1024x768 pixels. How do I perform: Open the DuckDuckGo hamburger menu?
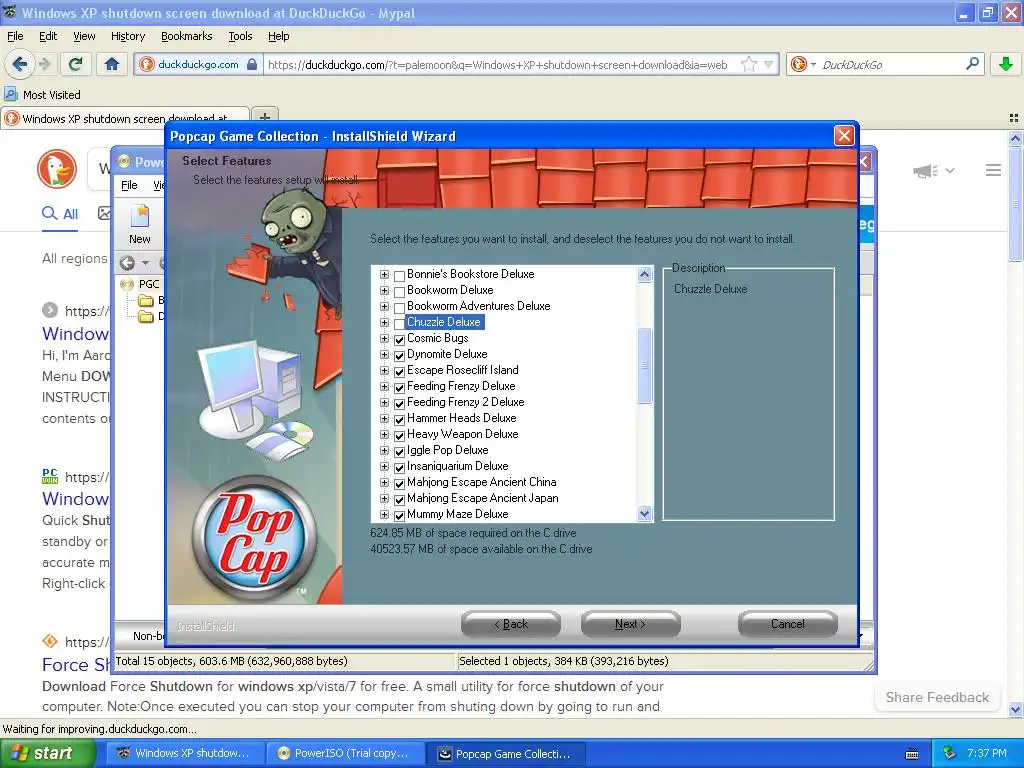tap(993, 170)
